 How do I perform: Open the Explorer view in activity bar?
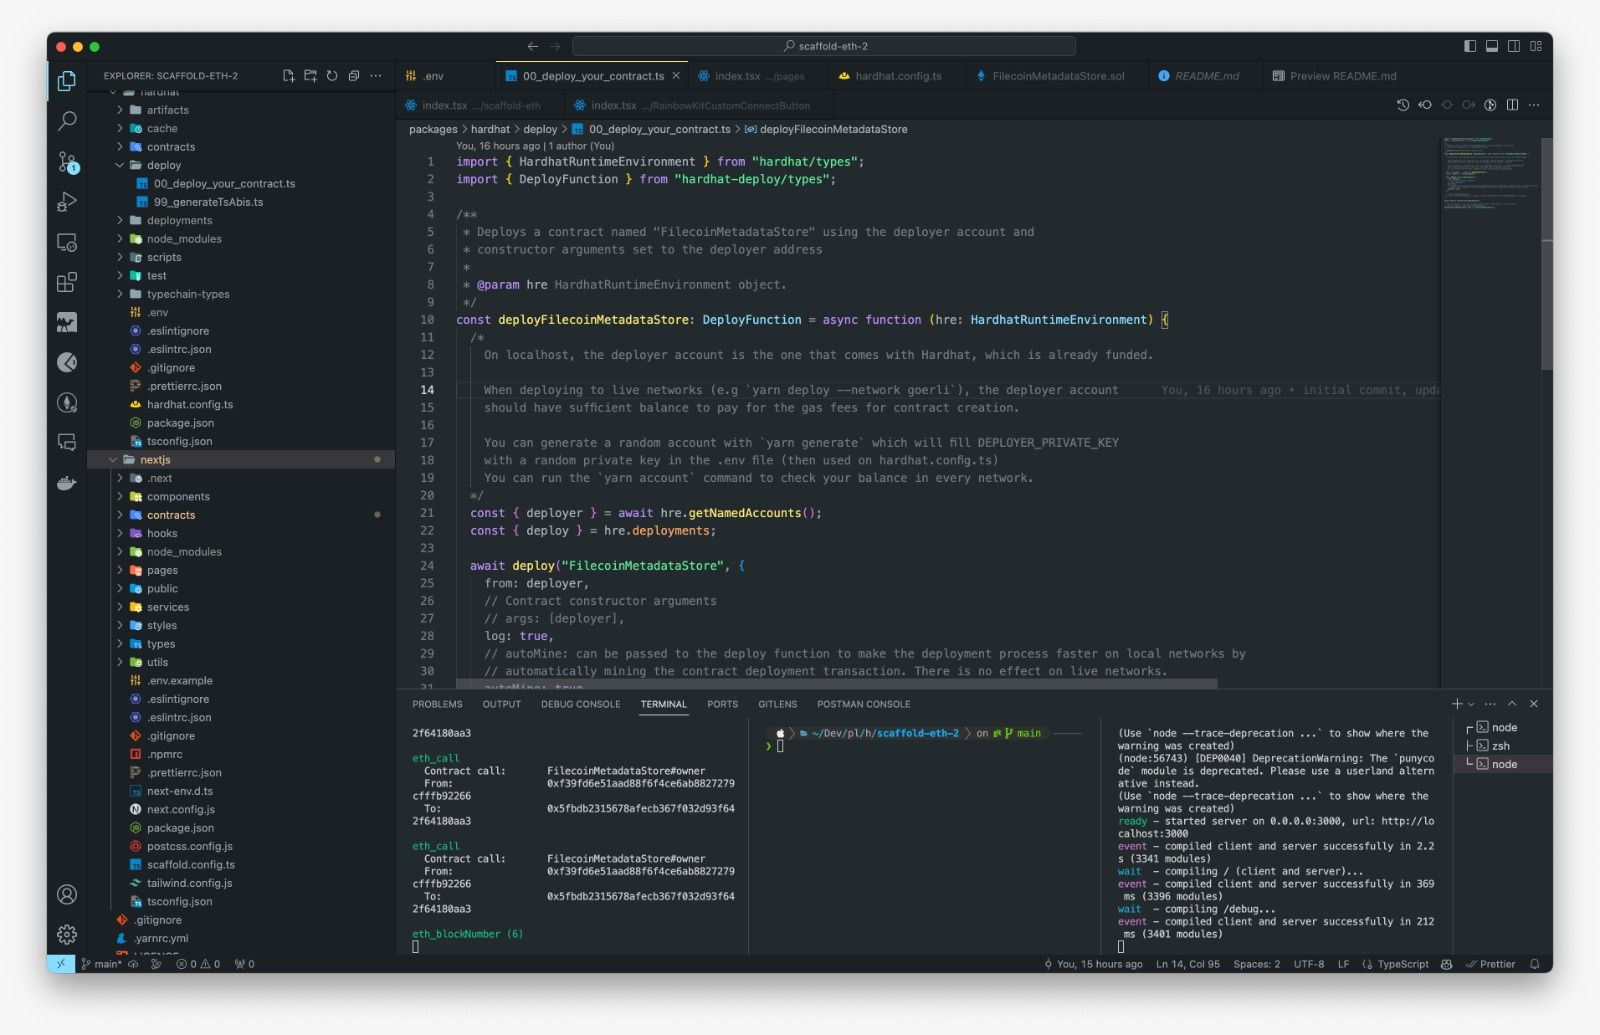coord(67,81)
